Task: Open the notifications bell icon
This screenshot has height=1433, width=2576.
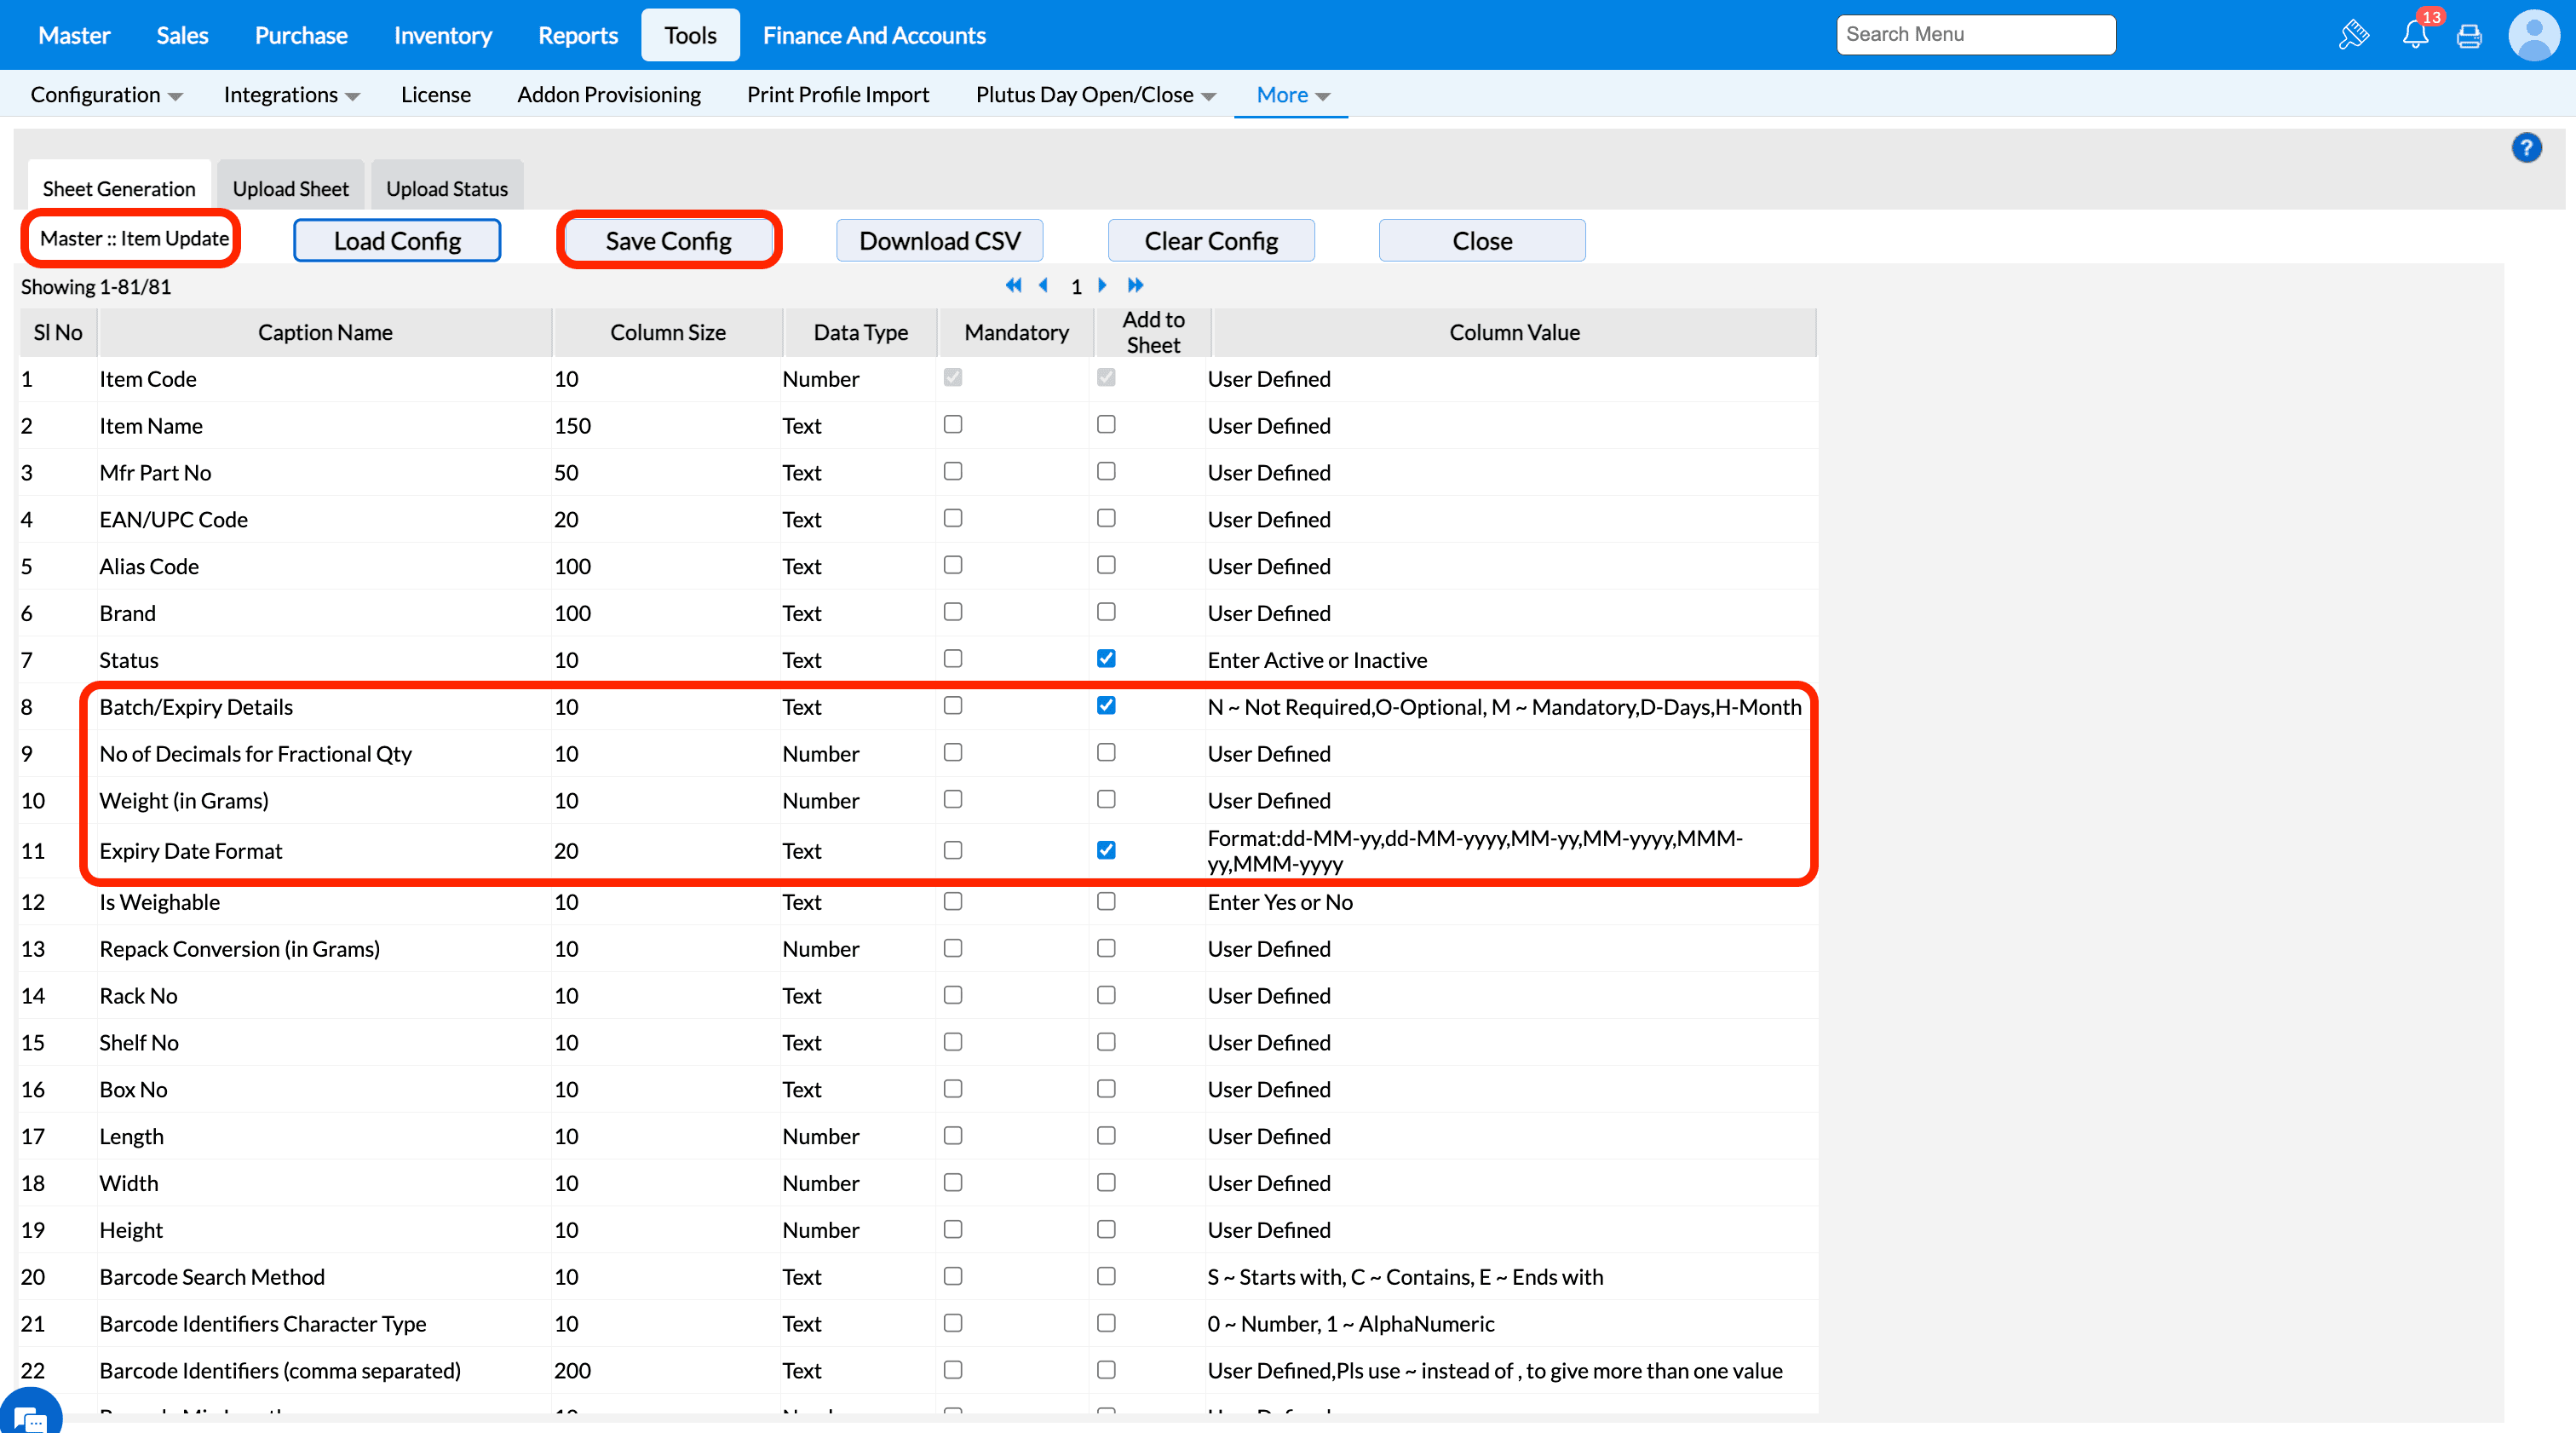Action: coord(2415,36)
